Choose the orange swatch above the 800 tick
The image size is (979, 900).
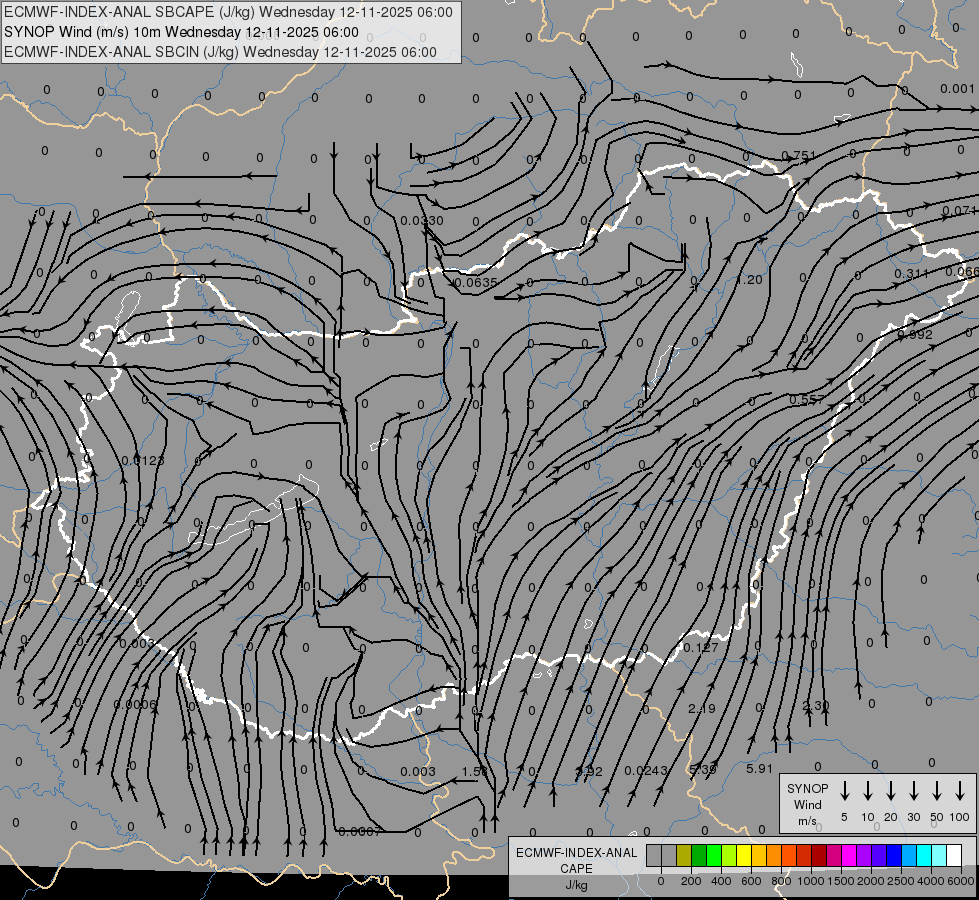[774, 855]
